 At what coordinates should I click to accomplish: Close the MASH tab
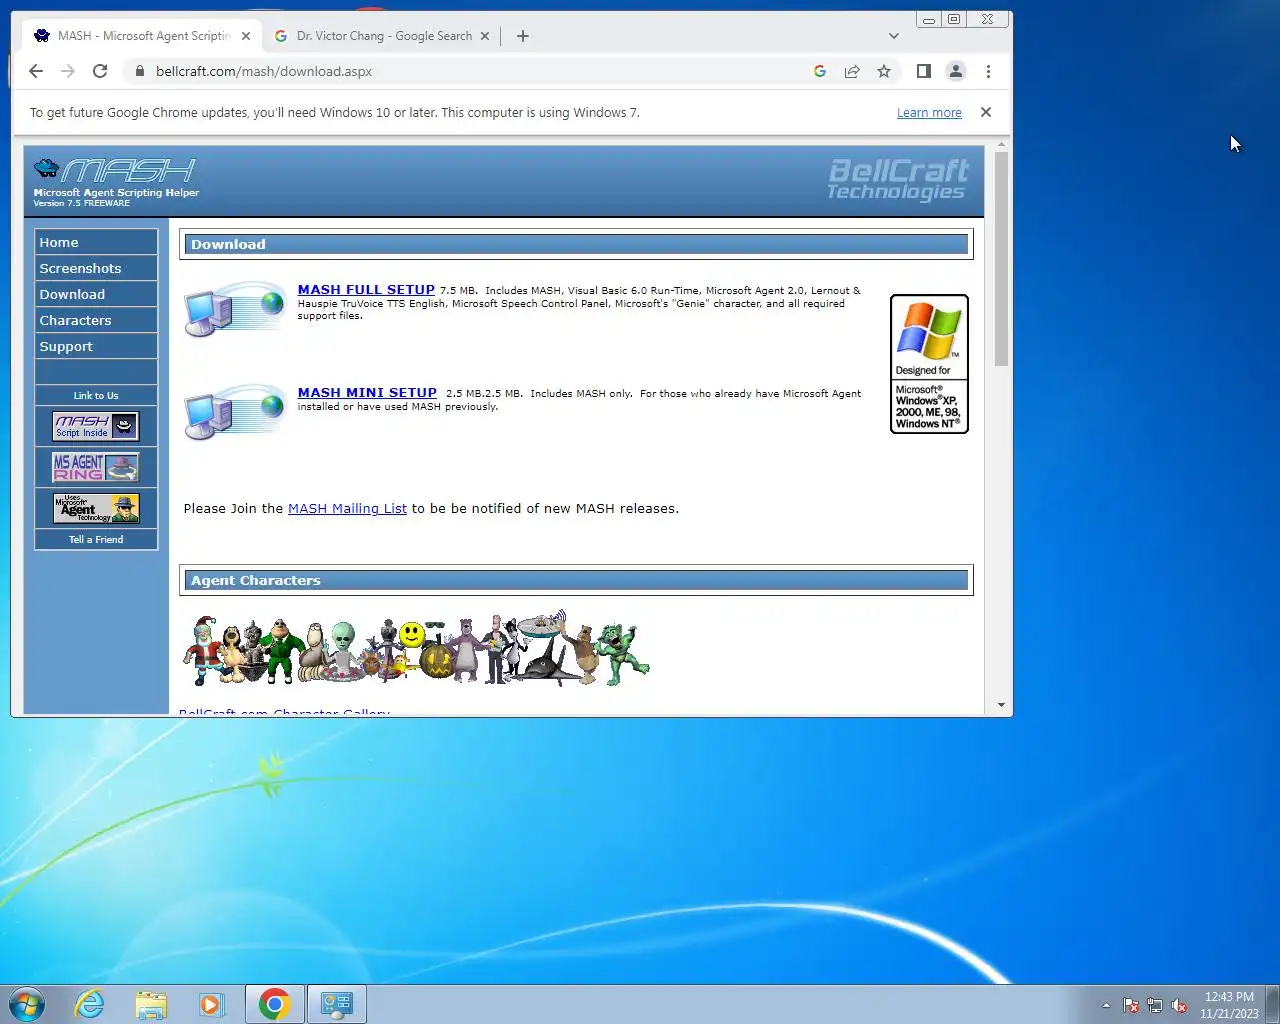tap(246, 36)
